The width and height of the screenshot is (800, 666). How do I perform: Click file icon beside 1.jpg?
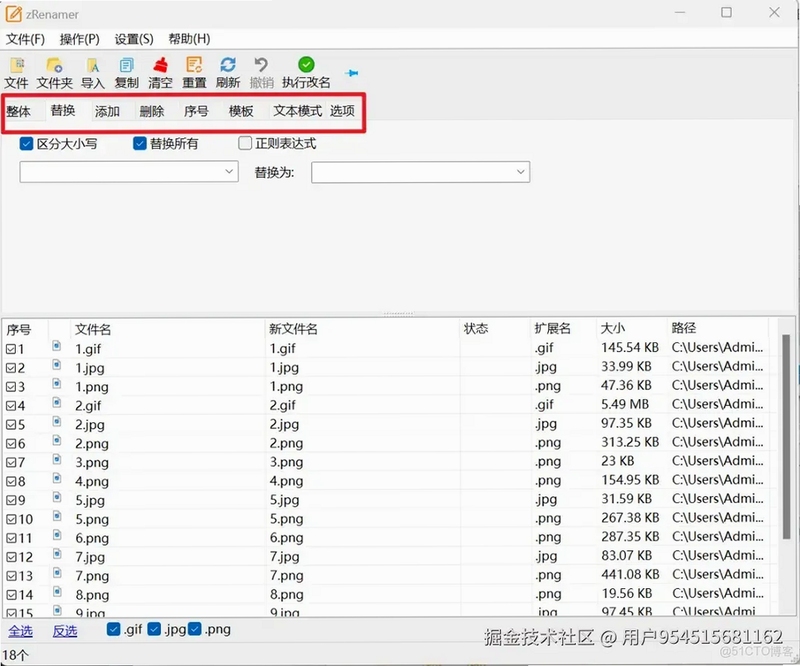click(57, 365)
